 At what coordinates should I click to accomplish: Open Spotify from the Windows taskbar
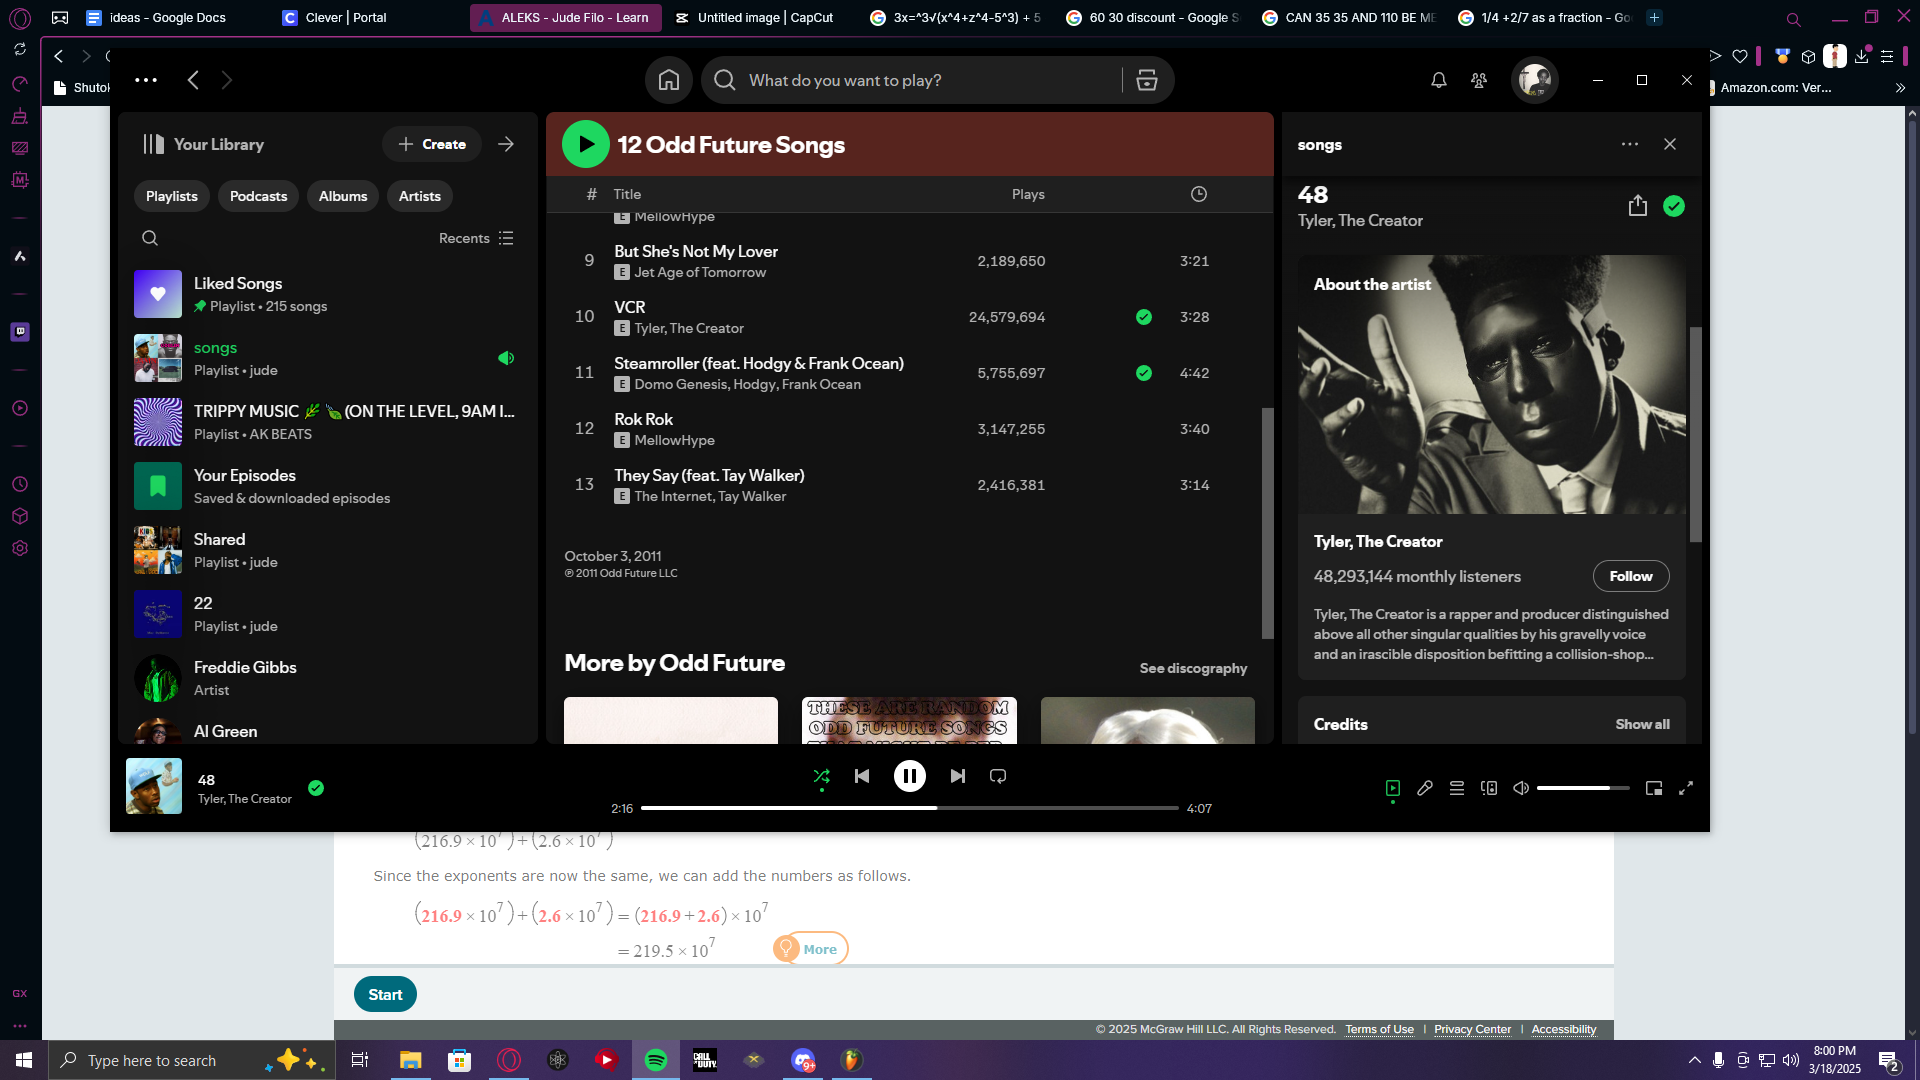[656, 1060]
